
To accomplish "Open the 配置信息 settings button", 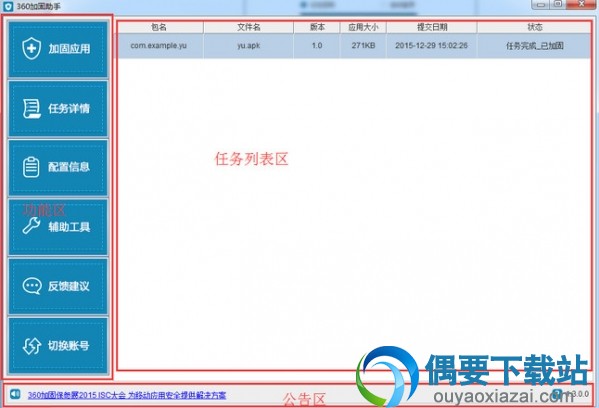I will tap(58, 167).
